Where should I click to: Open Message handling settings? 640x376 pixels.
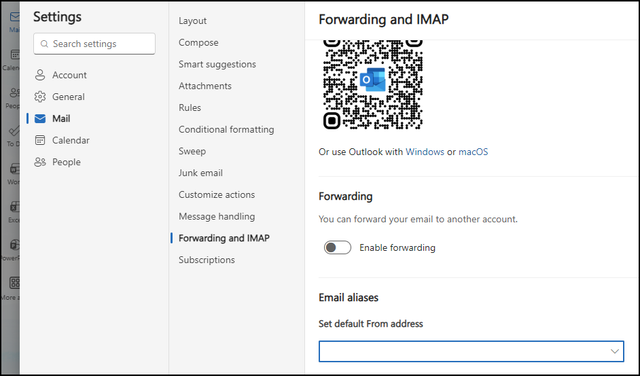point(217,216)
